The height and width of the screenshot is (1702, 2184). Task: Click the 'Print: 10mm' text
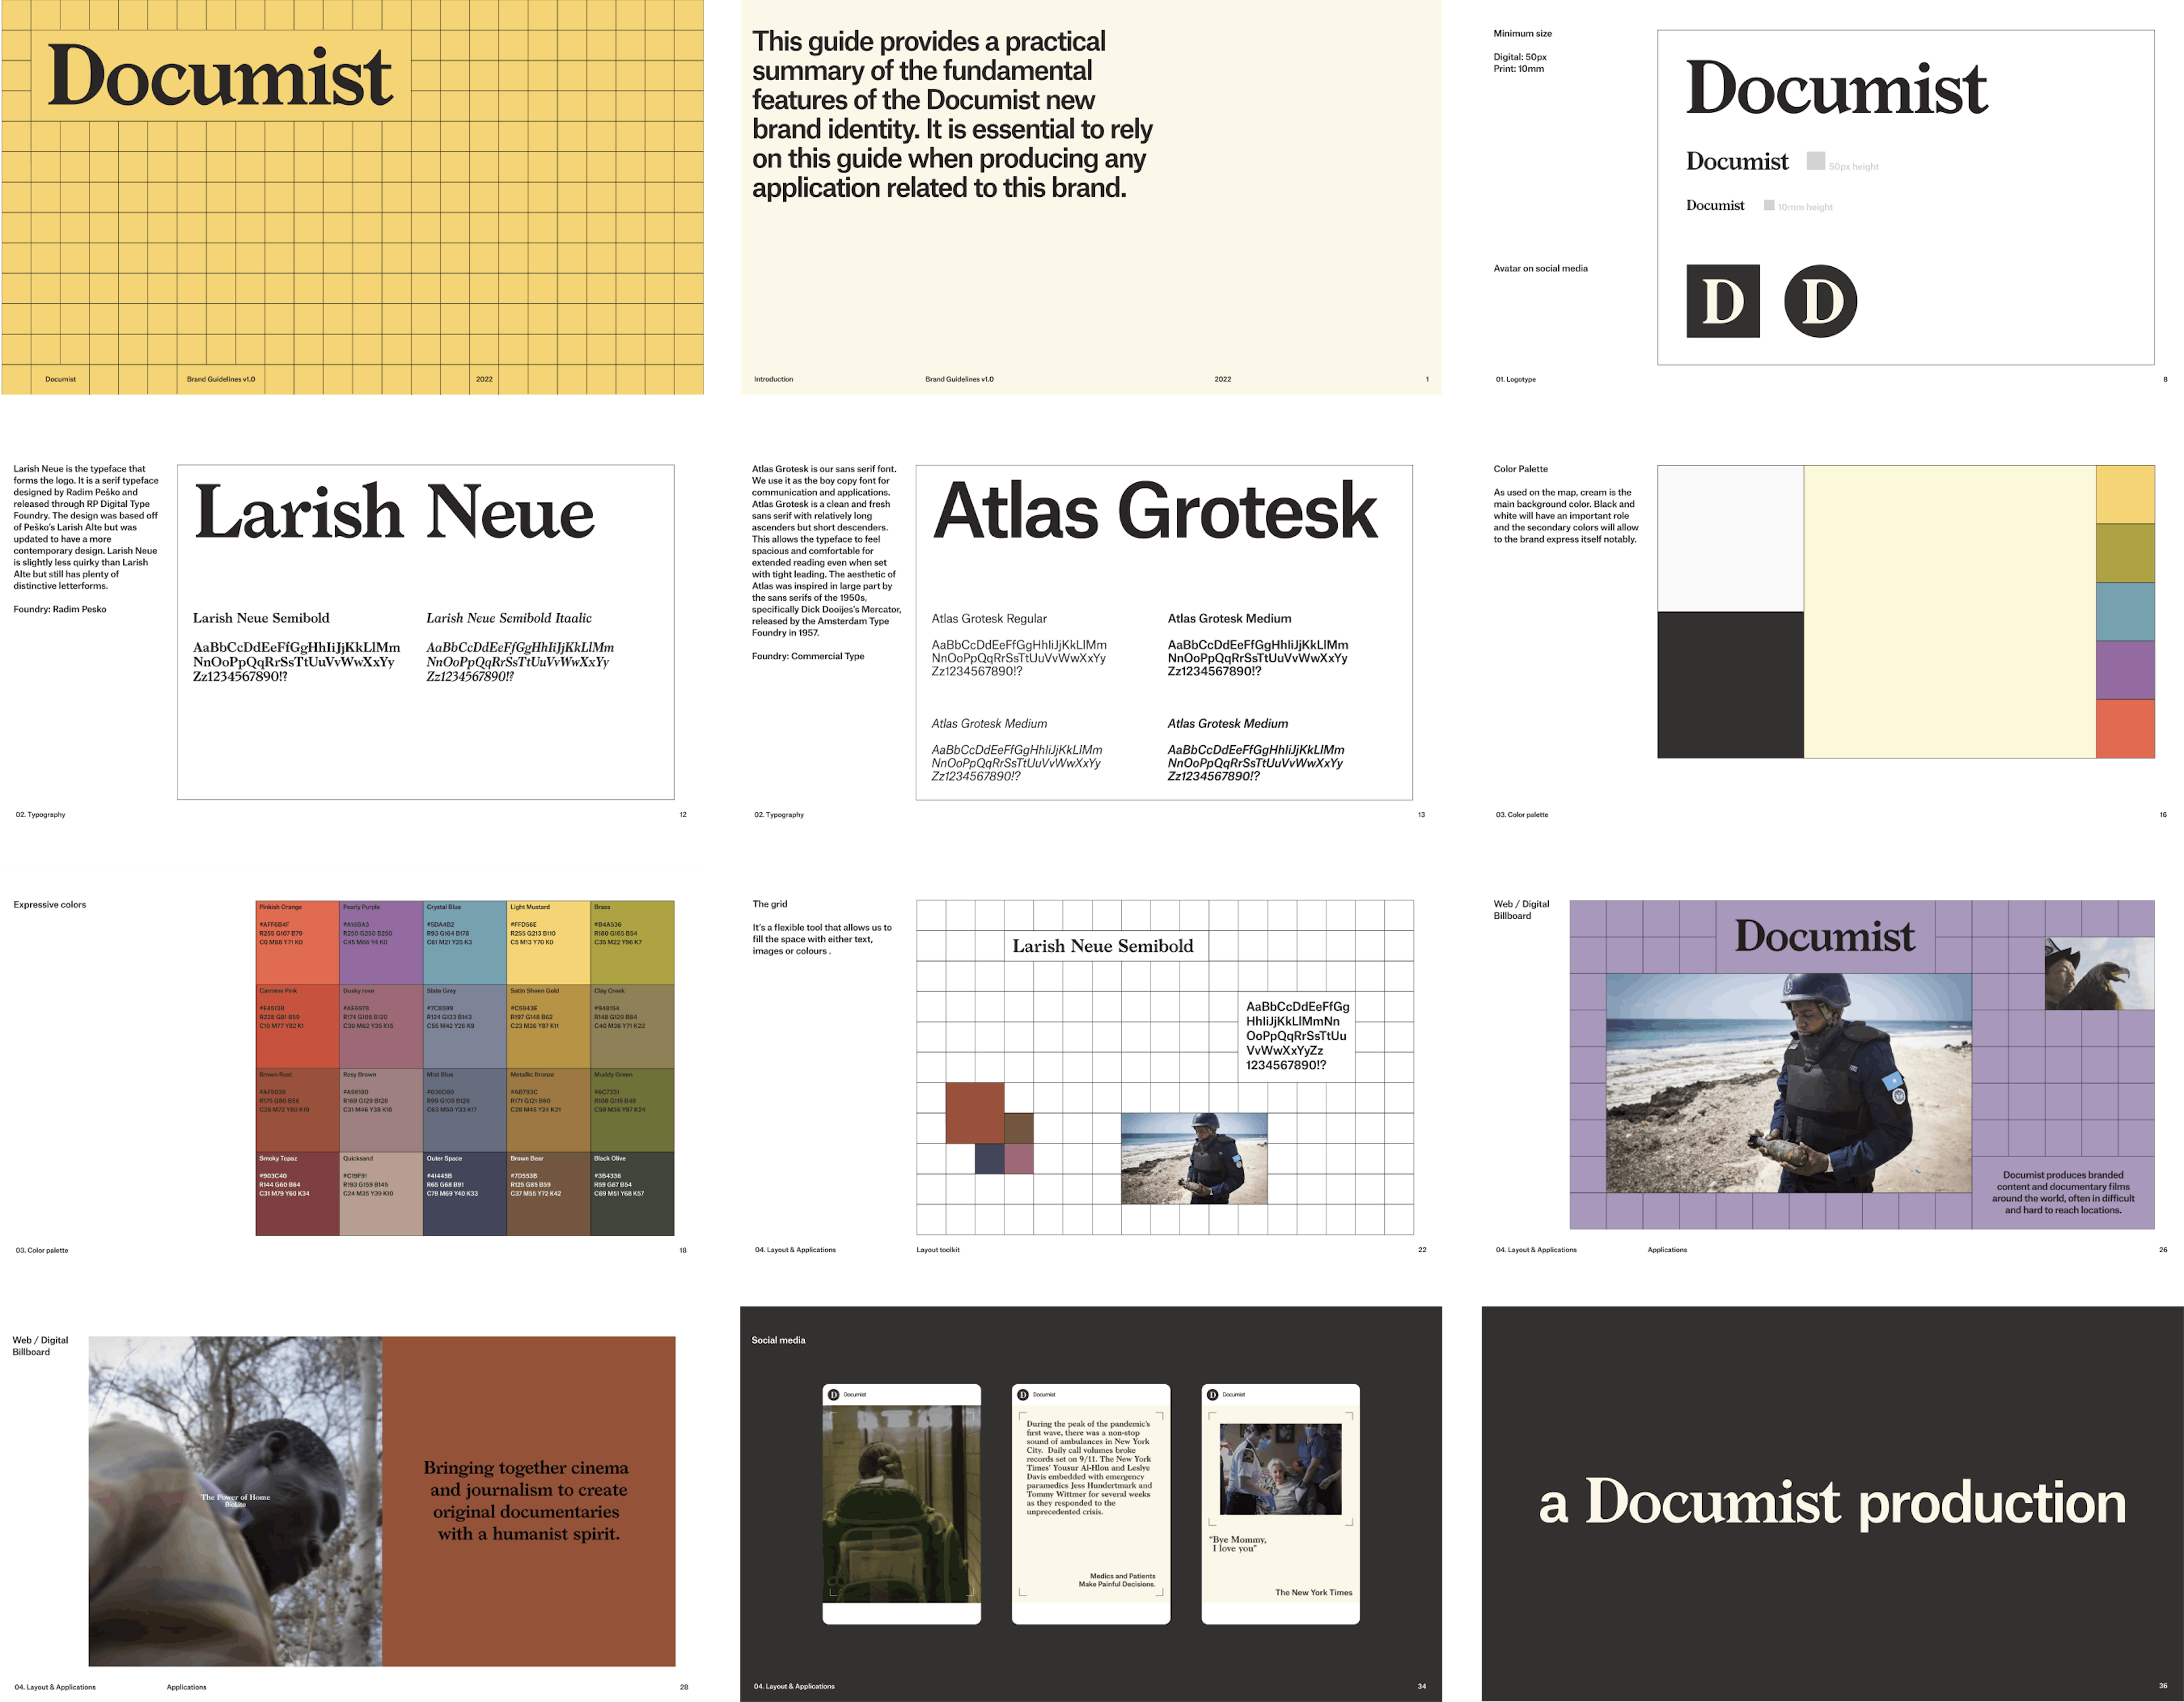click(1518, 69)
